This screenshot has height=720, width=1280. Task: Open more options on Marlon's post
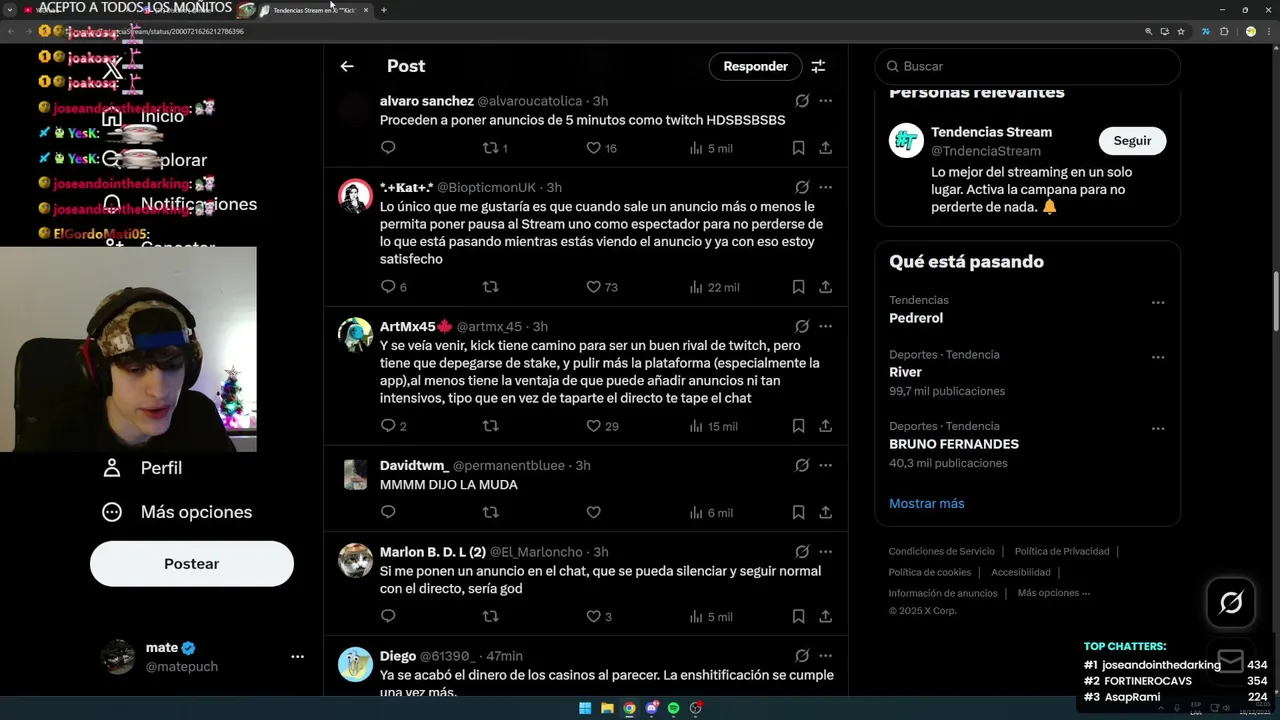tap(825, 551)
